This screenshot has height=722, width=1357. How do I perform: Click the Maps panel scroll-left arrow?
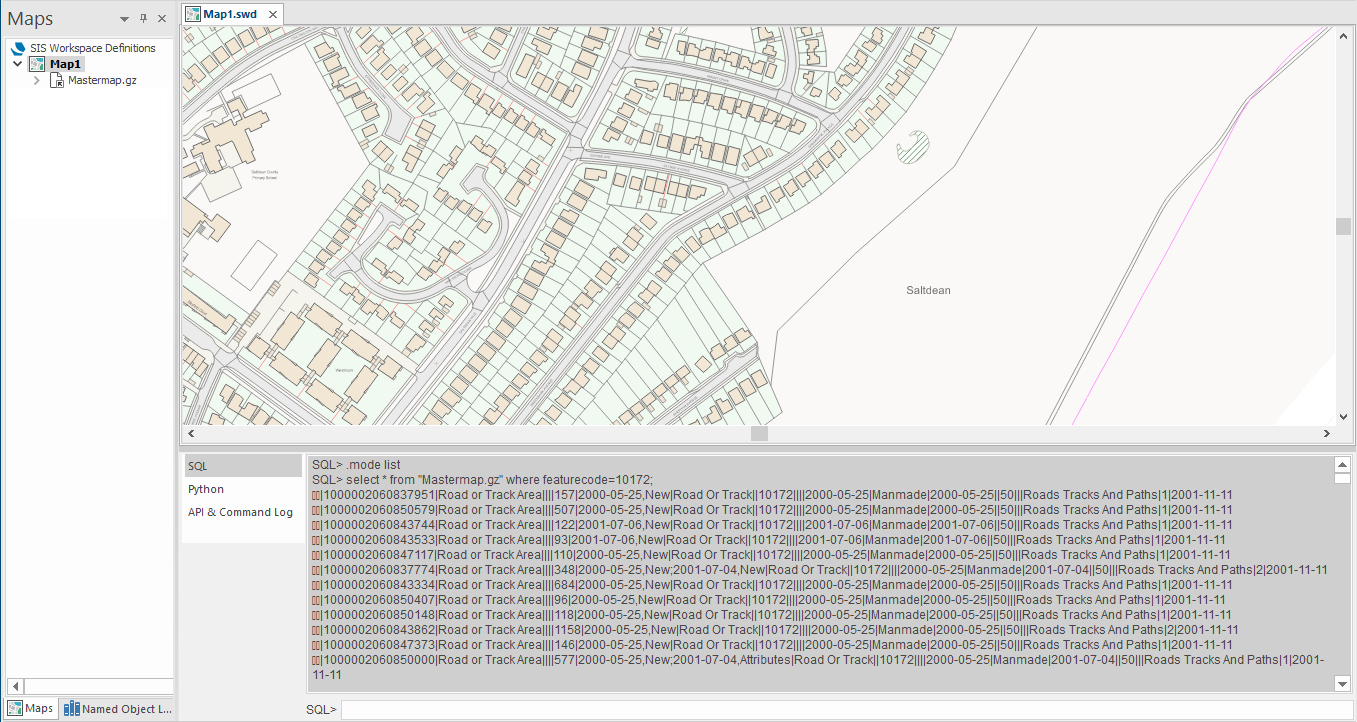click(x=14, y=686)
